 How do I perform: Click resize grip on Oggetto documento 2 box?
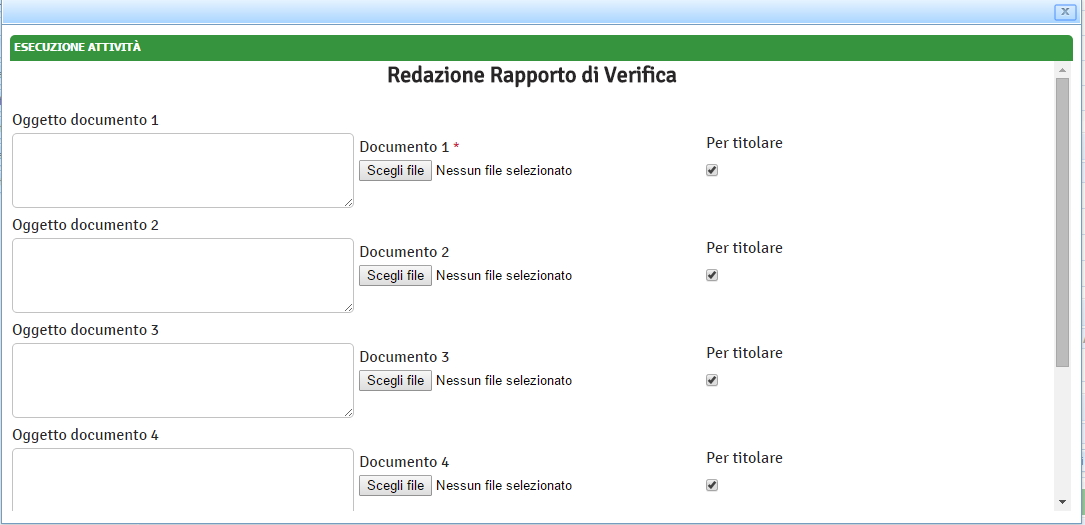(348, 307)
